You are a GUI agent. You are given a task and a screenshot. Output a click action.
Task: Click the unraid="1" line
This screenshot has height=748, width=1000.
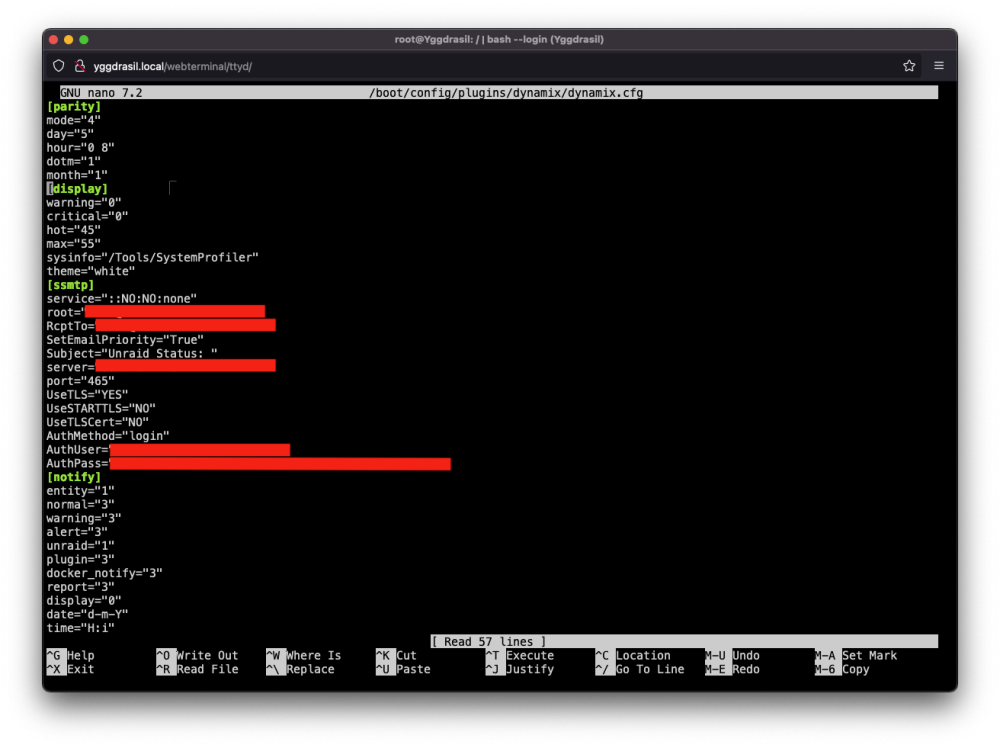pyautogui.click(x=80, y=546)
